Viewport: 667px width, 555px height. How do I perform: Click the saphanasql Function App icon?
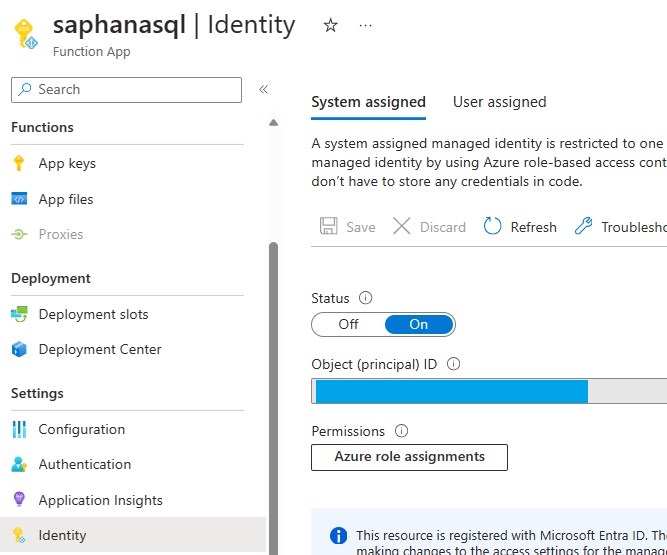tap(25, 34)
